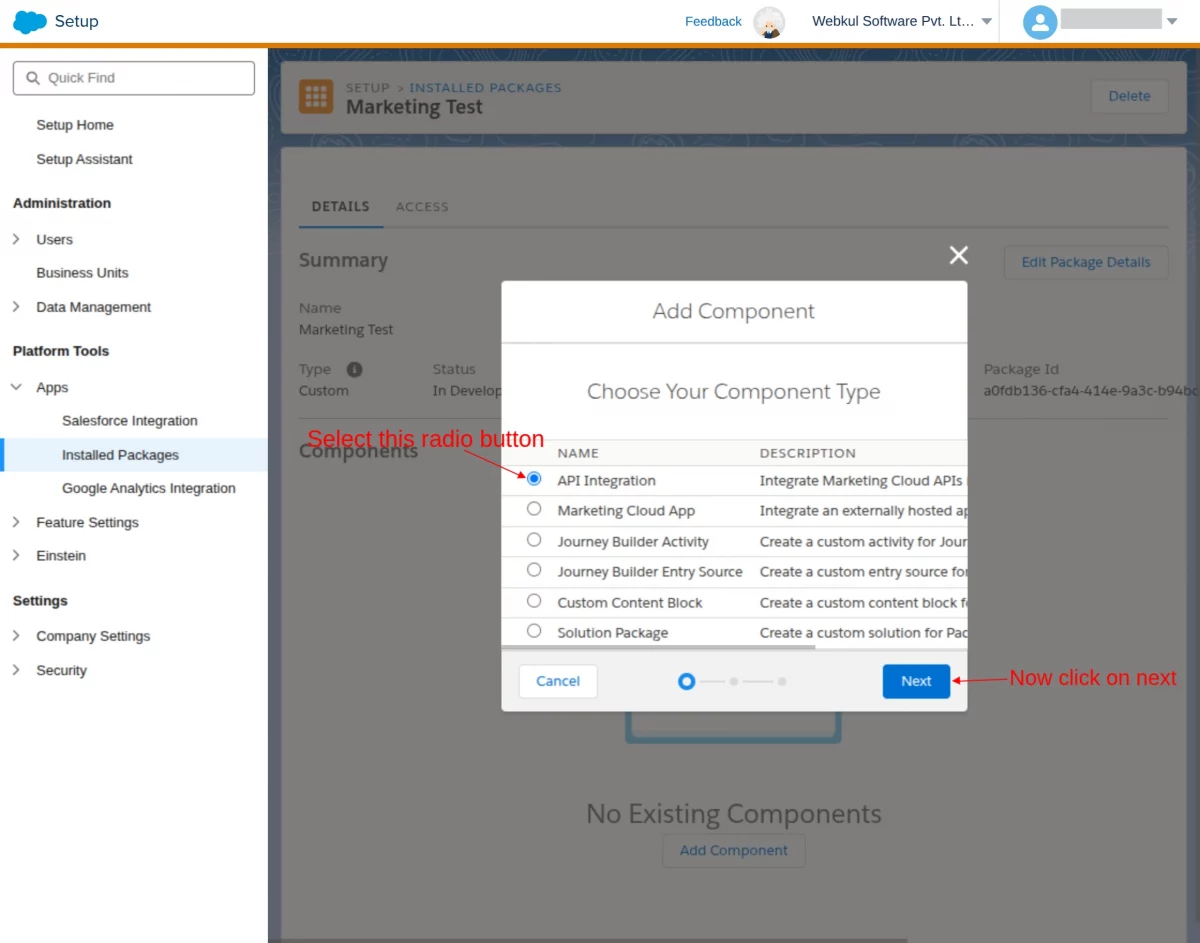Viewport: 1200px width, 943px height.
Task: Expand the Data Management section
Action: [x=16, y=307]
